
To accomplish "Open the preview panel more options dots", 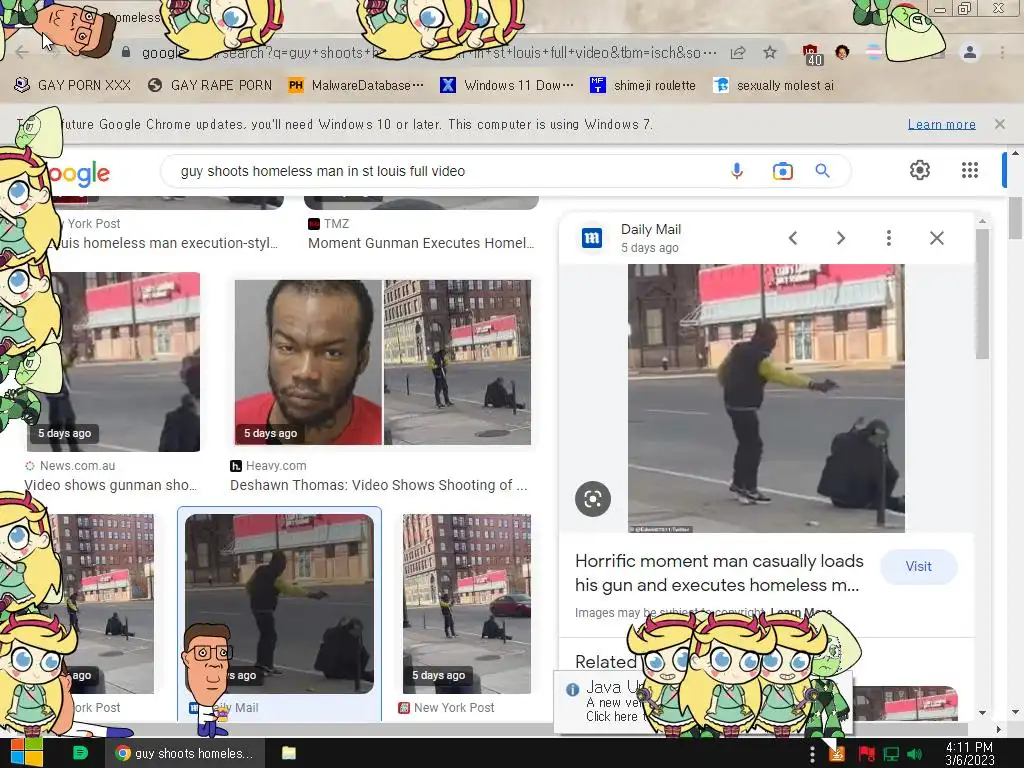I will (888, 238).
